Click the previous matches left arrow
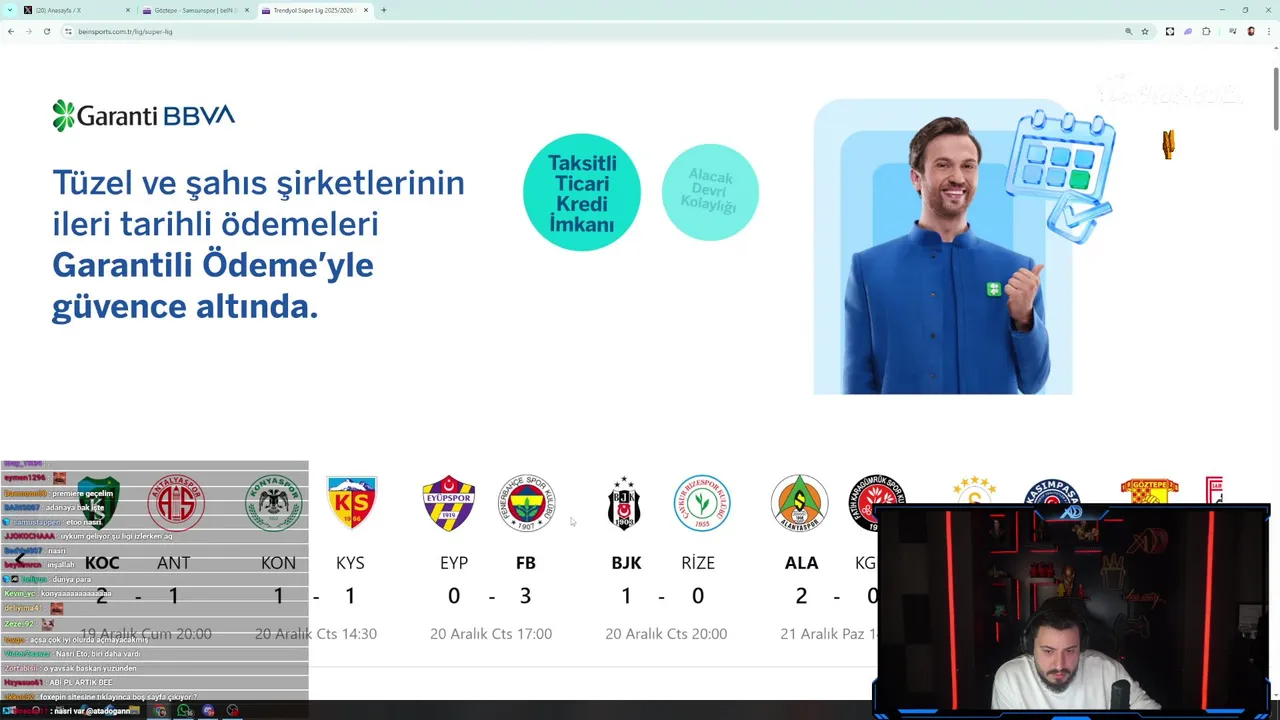The image size is (1280, 720). pos(19,558)
